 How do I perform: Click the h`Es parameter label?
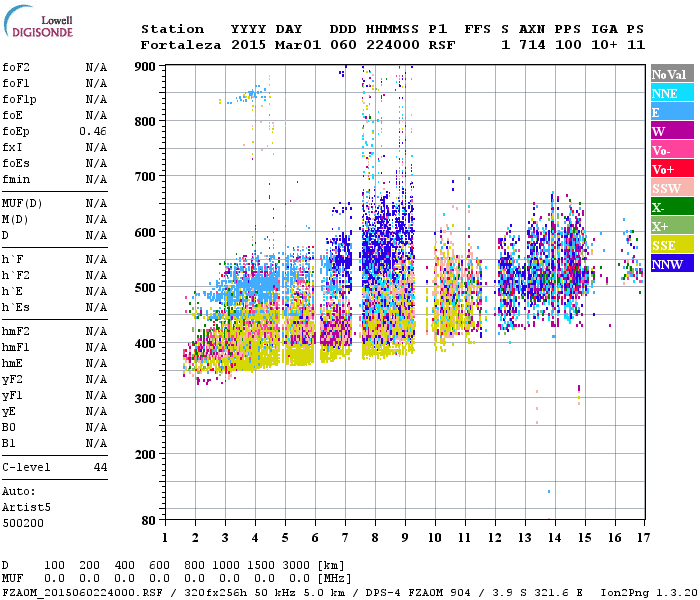point(16,308)
